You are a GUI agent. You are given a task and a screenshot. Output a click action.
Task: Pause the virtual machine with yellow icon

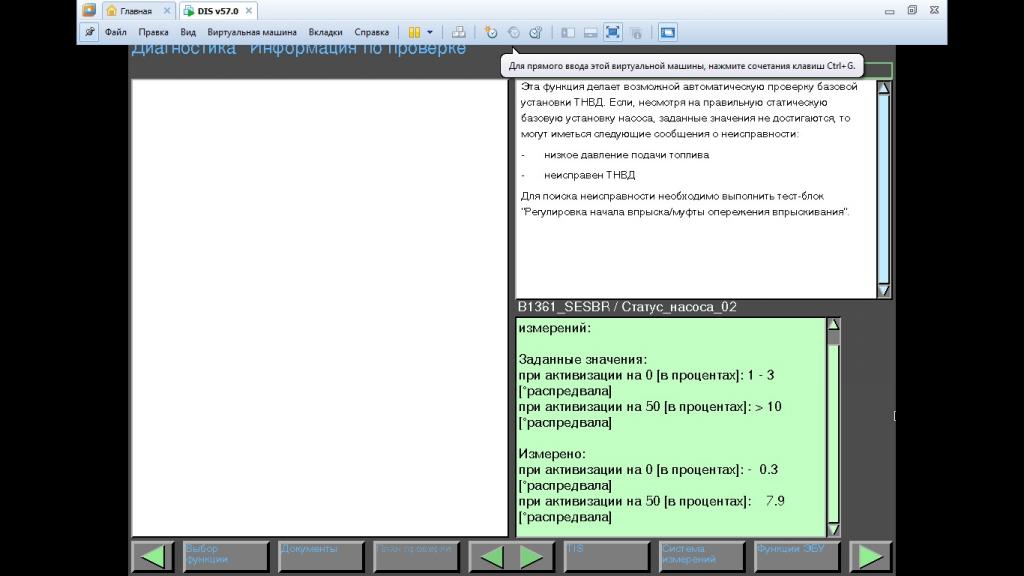[414, 32]
